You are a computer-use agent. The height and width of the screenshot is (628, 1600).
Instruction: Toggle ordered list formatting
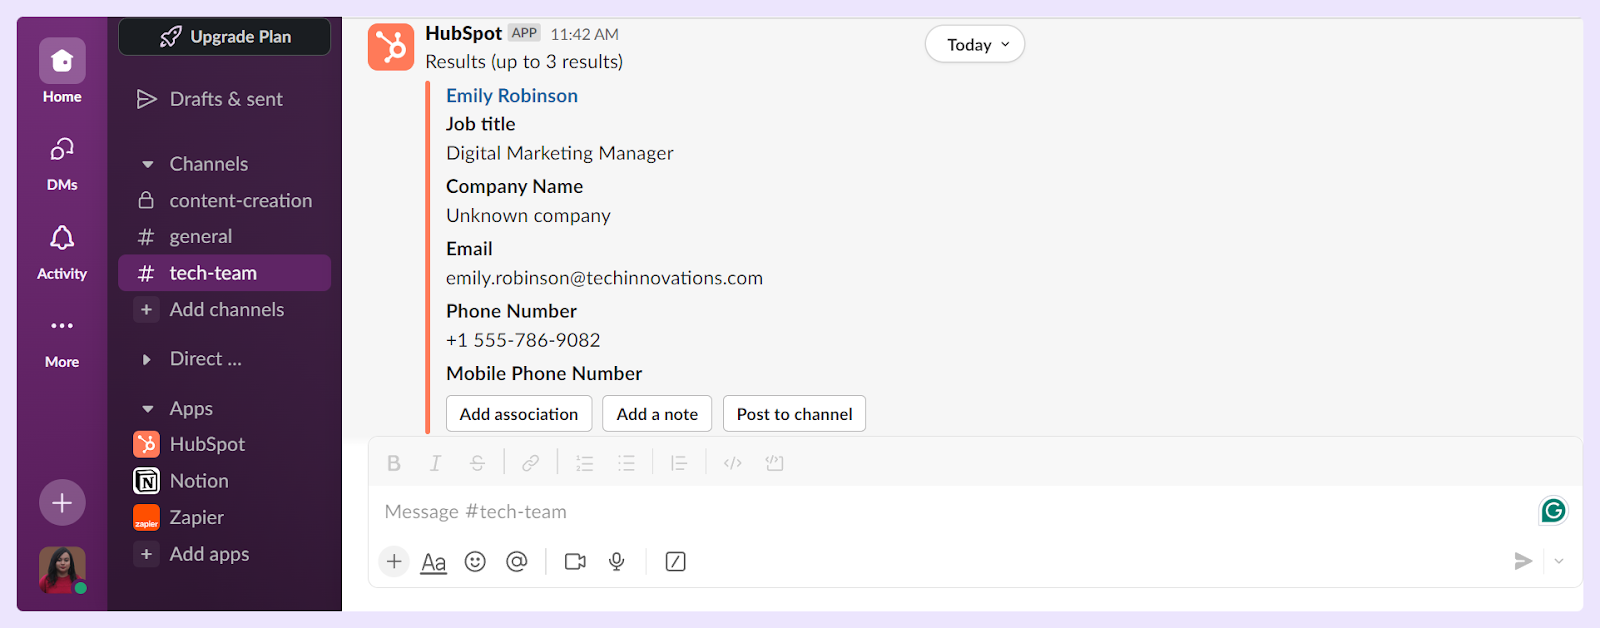pyautogui.click(x=585, y=463)
